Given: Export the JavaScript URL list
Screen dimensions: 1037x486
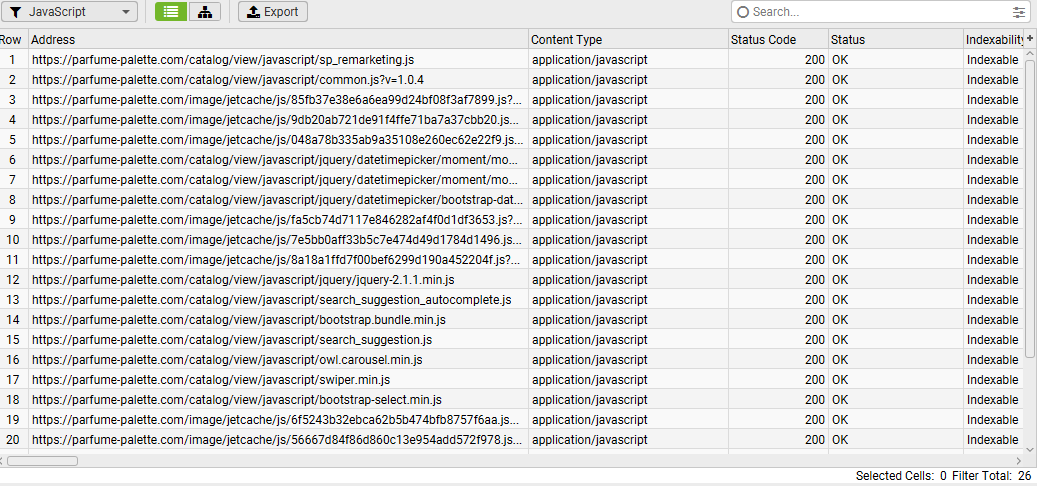Looking at the screenshot, I should pyautogui.click(x=272, y=12).
